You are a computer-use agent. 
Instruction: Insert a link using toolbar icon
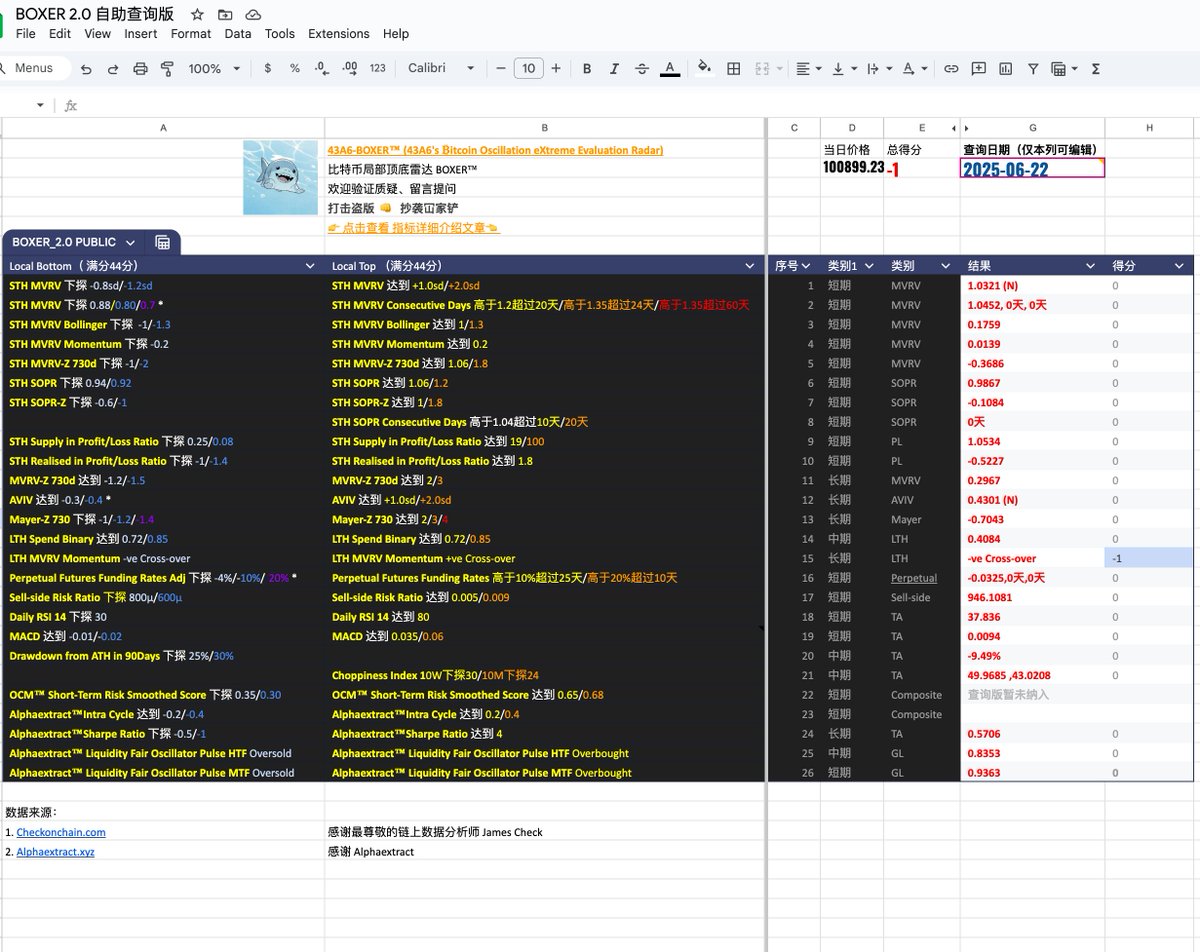click(x=951, y=69)
